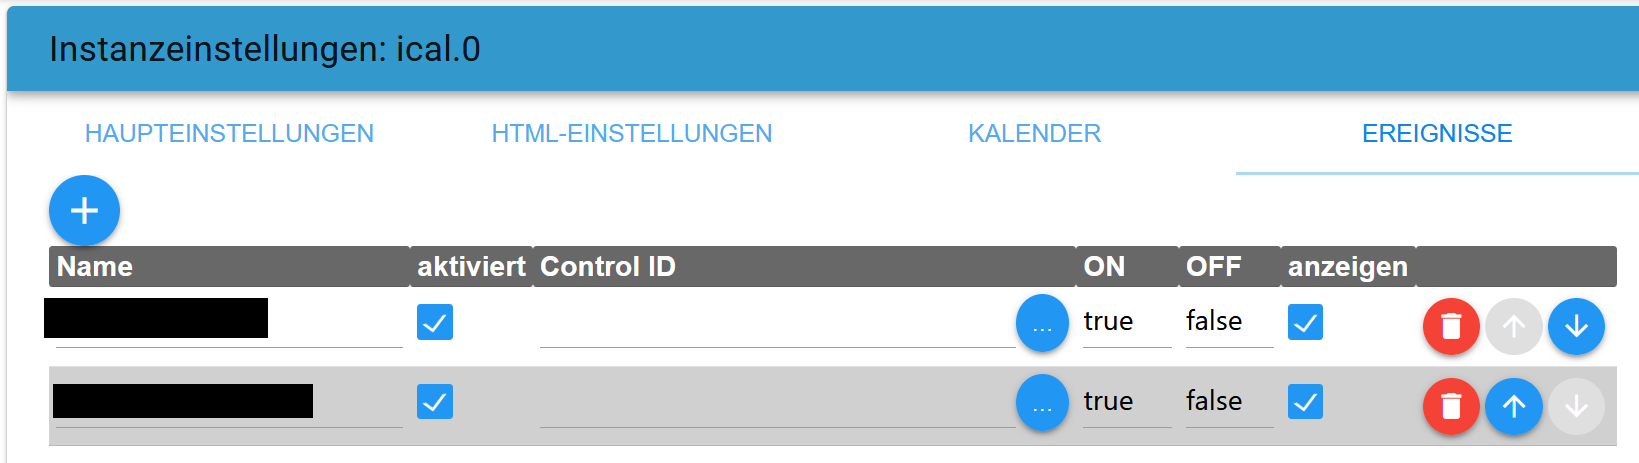Move the second event row up
This screenshot has height=463, width=1639.
point(1514,406)
